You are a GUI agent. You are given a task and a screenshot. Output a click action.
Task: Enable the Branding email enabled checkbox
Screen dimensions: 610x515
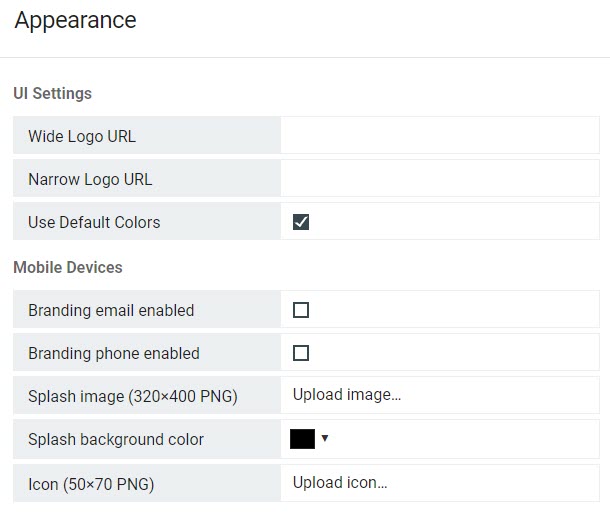tap(301, 310)
